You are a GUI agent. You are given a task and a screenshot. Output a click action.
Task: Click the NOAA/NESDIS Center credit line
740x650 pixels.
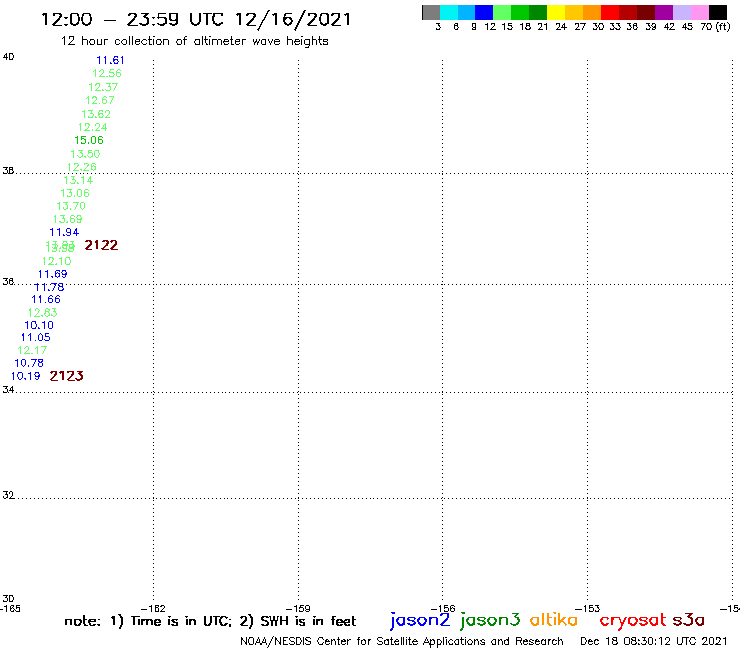click(402, 642)
